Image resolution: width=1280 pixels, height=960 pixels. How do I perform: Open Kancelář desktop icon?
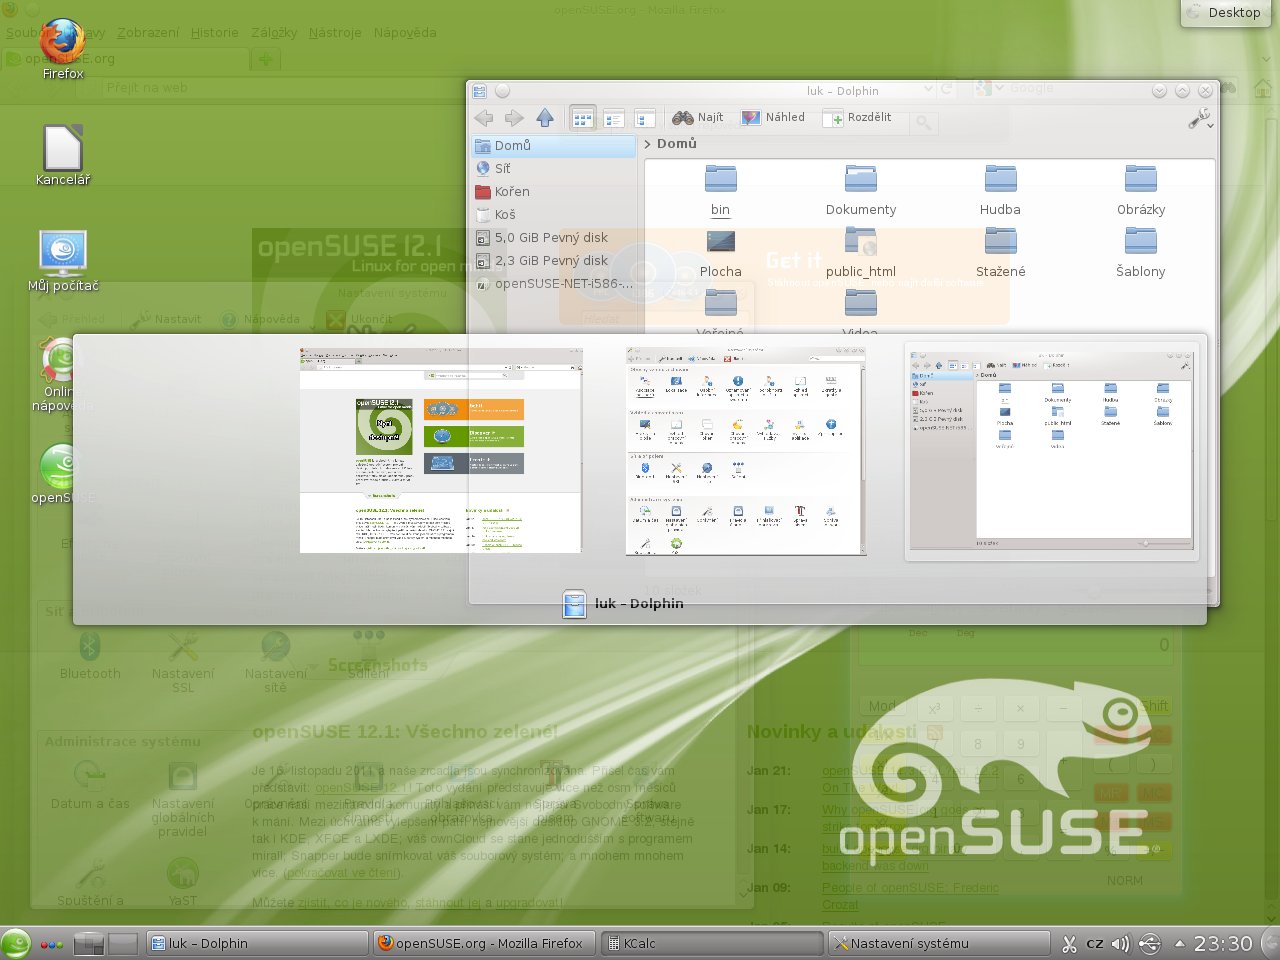pyautogui.click(x=63, y=155)
